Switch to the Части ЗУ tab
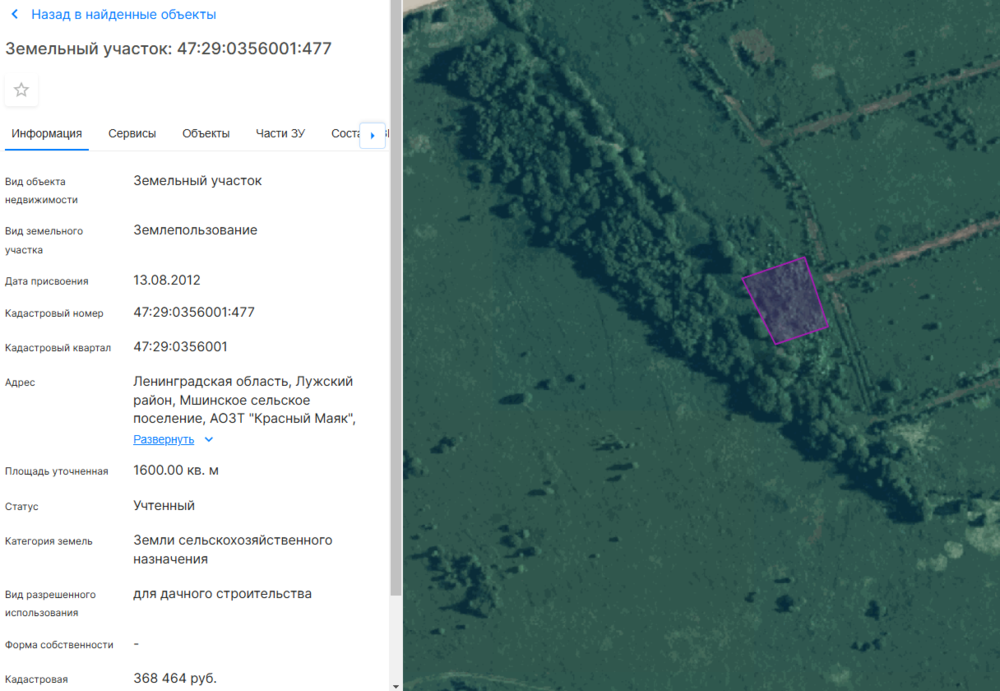Image resolution: width=1000 pixels, height=691 pixels. coord(280,134)
